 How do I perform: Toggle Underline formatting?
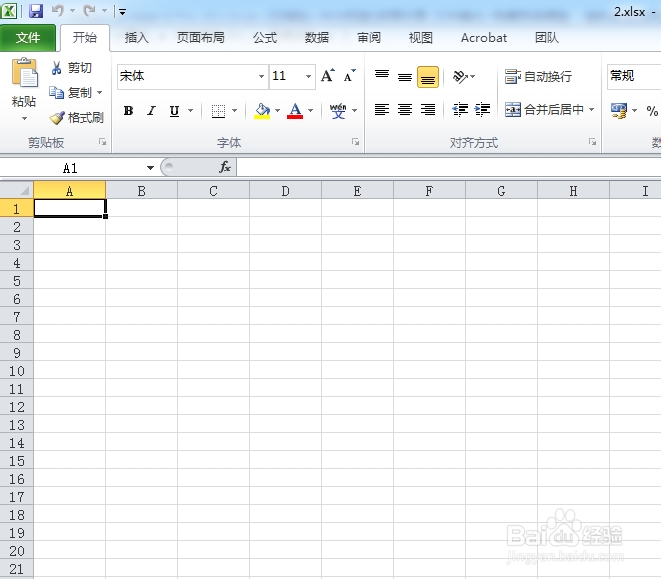tap(174, 111)
